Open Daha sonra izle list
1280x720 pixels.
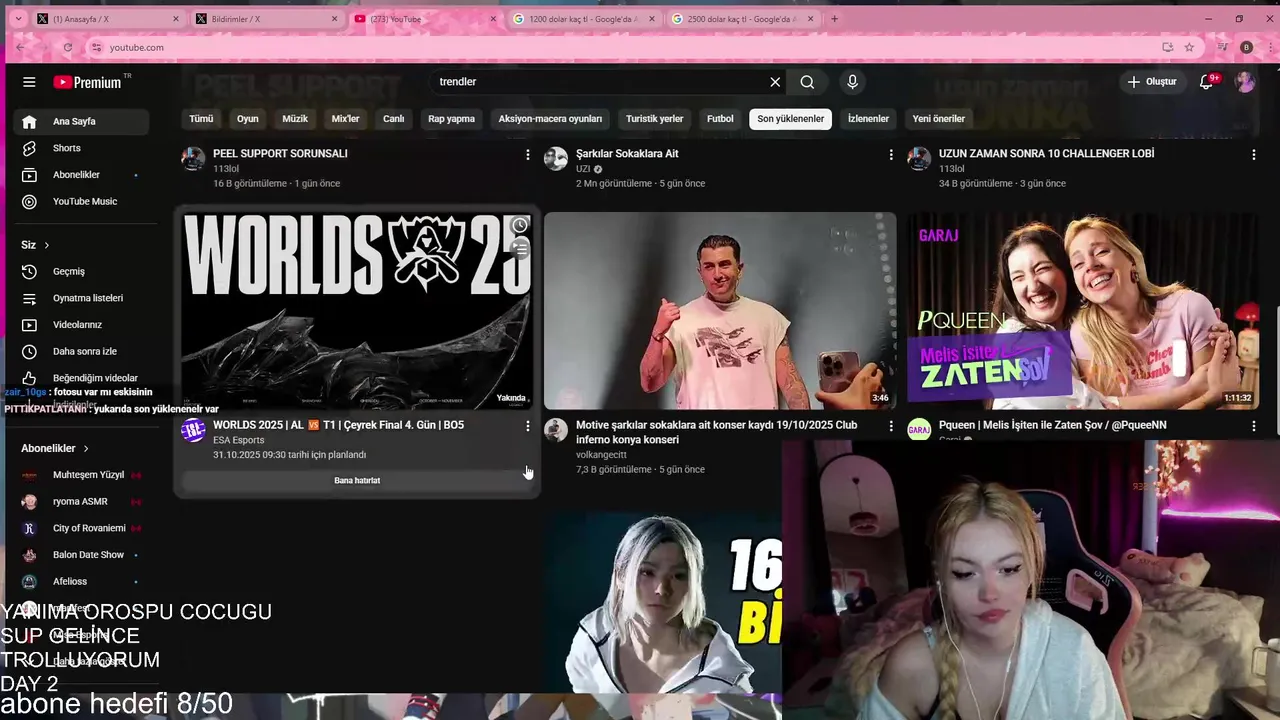(81, 352)
